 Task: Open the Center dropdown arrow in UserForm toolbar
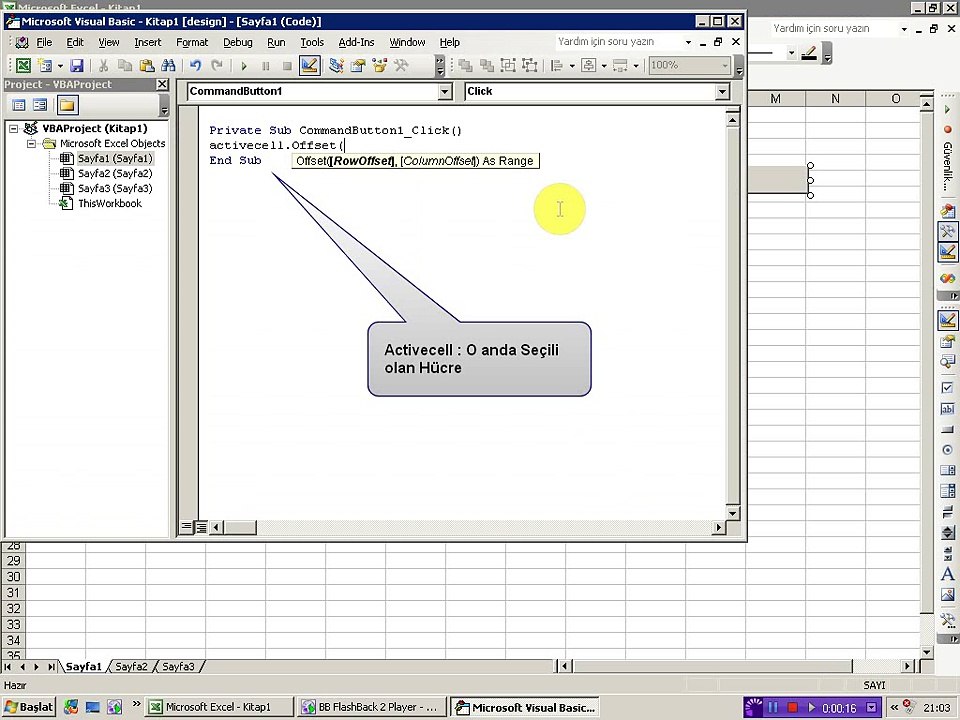604,66
